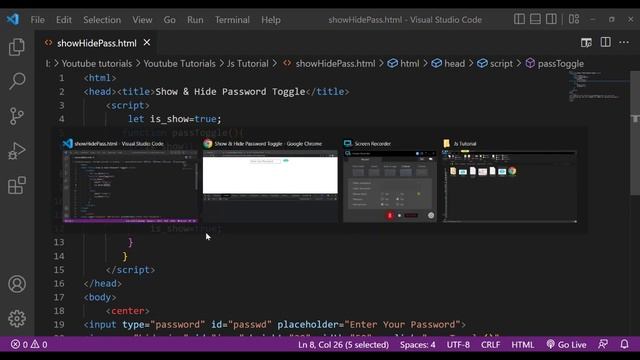Open the View menu
640x360 pixels.
tap(142, 20)
